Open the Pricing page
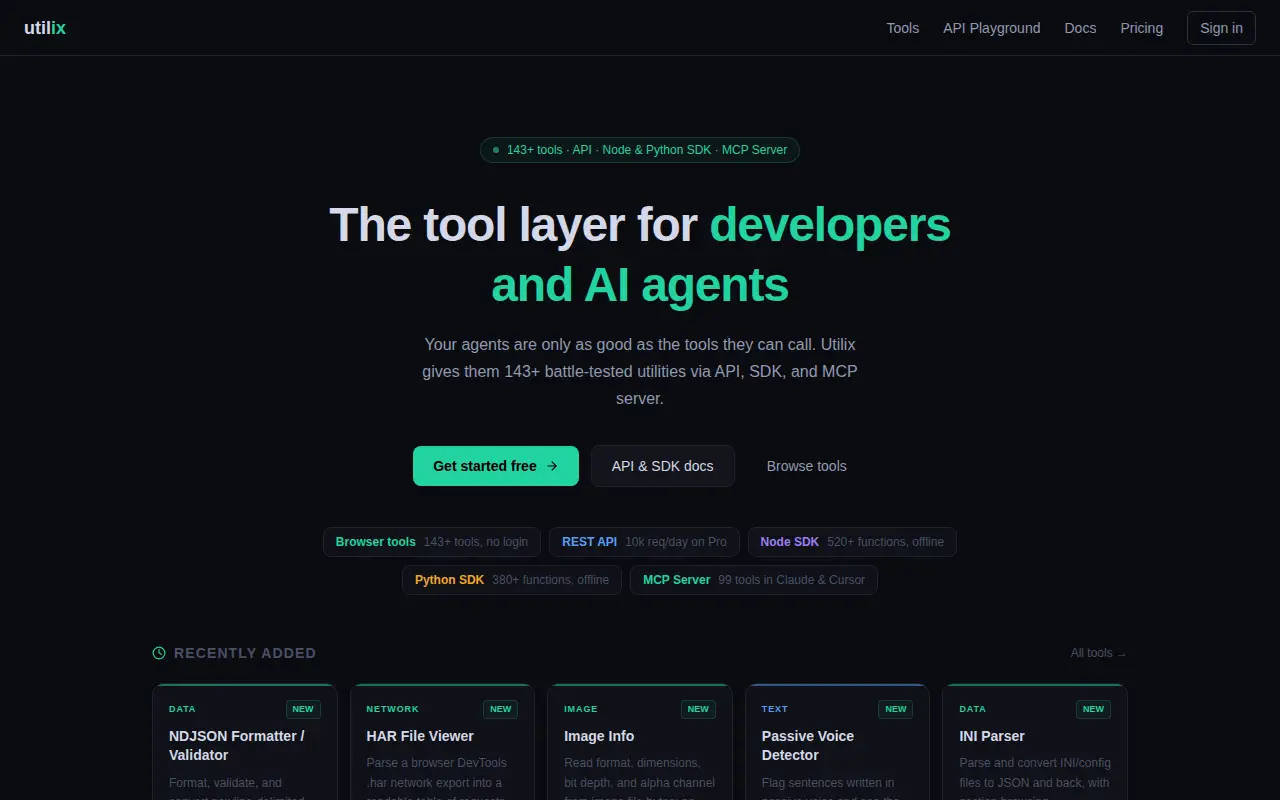The width and height of the screenshot is (1280, 800). 1141,28
